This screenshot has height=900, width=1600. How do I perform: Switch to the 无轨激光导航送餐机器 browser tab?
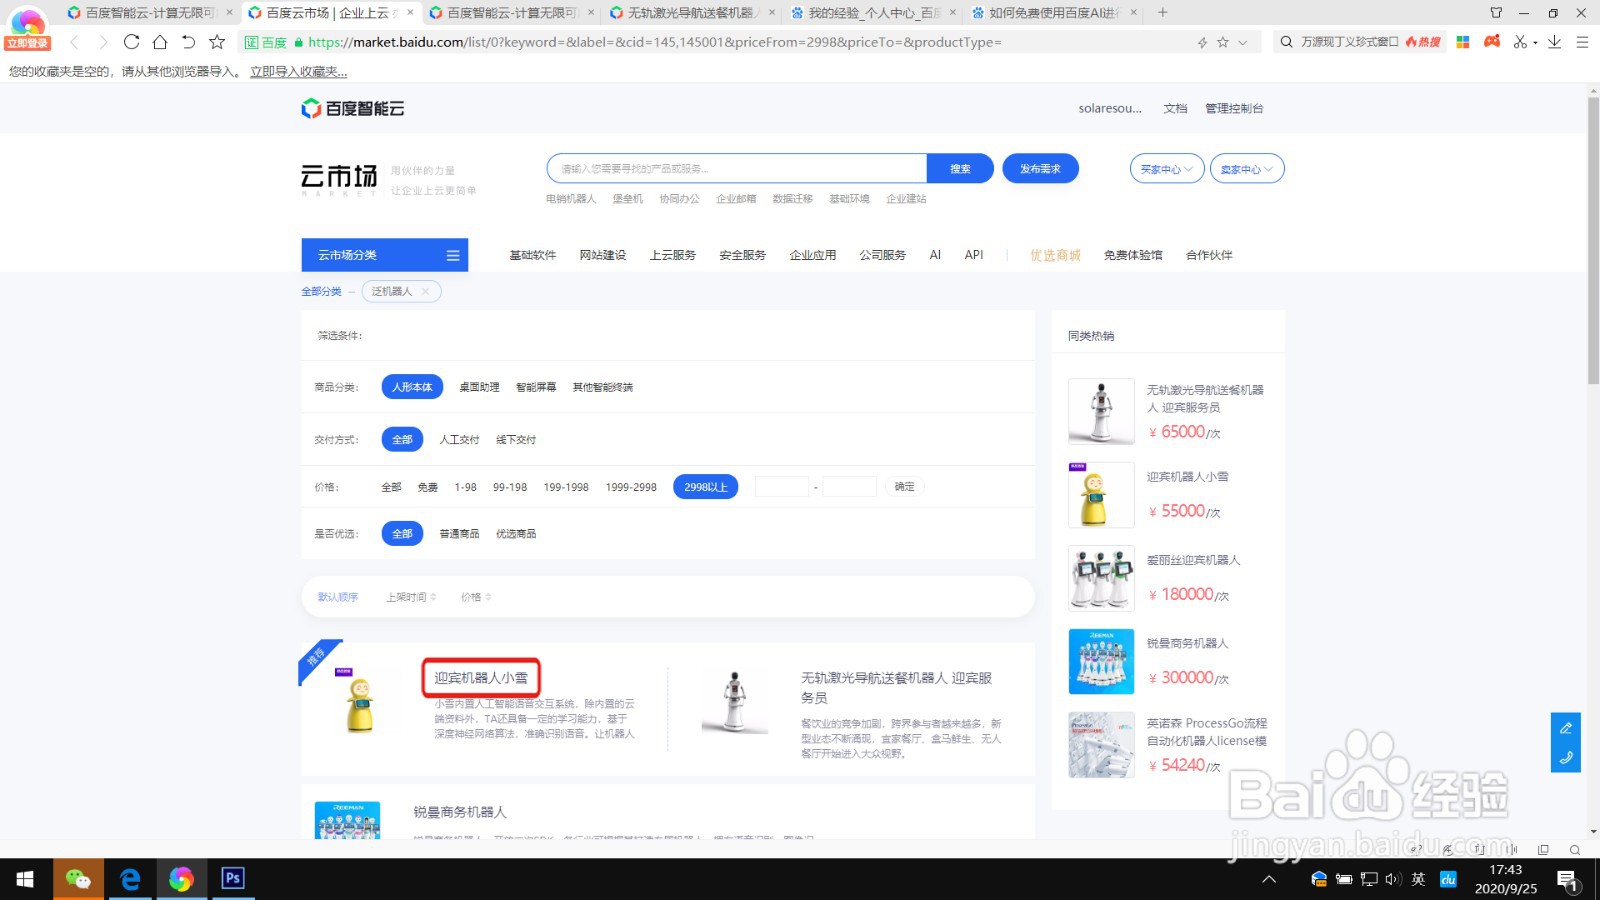click(x=691, y=13)
